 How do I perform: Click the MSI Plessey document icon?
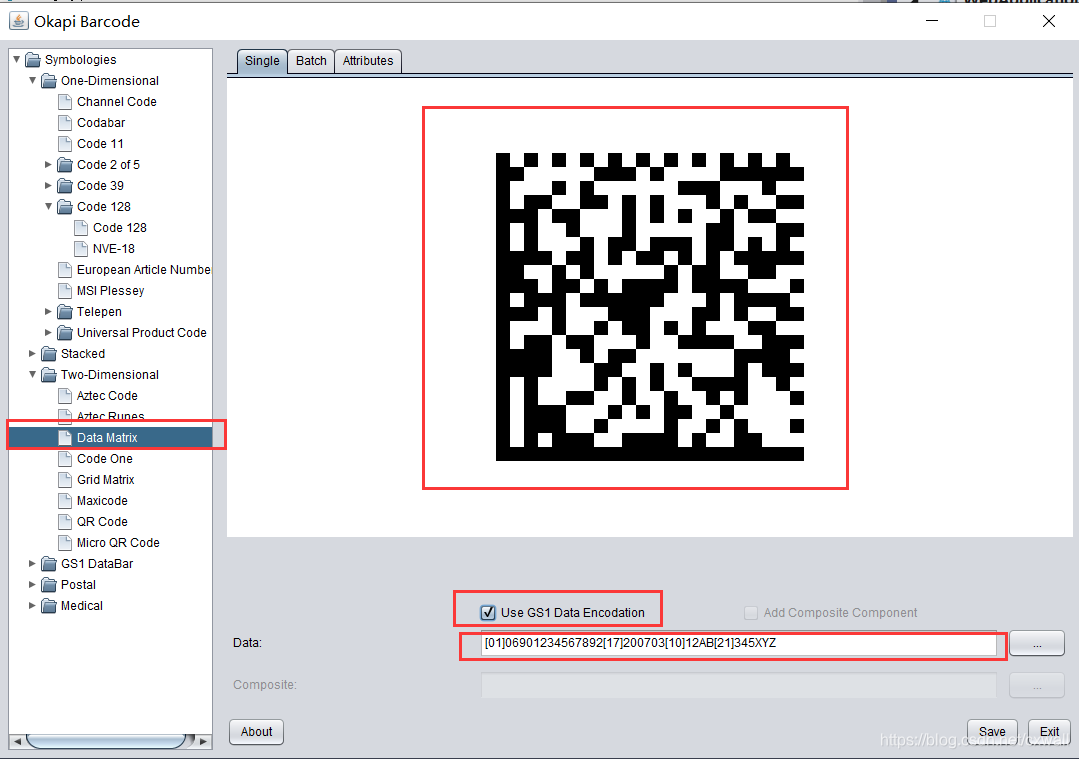[65, 291]
